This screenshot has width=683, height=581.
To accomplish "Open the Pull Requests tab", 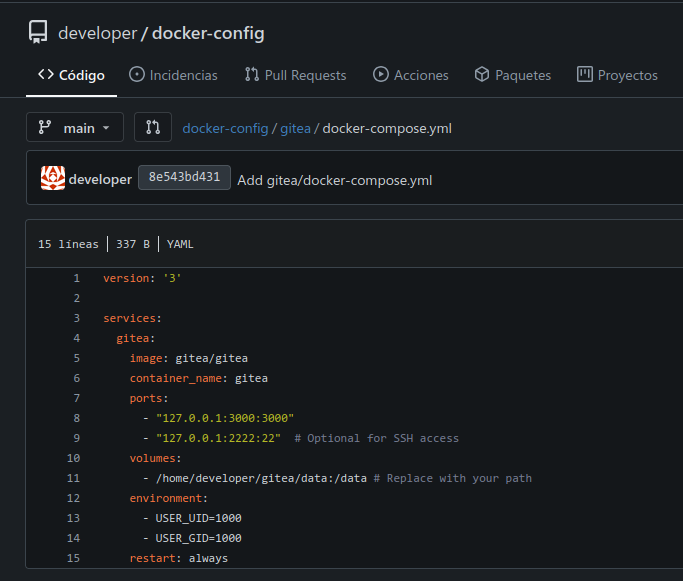I will click(x=295, y=75).
